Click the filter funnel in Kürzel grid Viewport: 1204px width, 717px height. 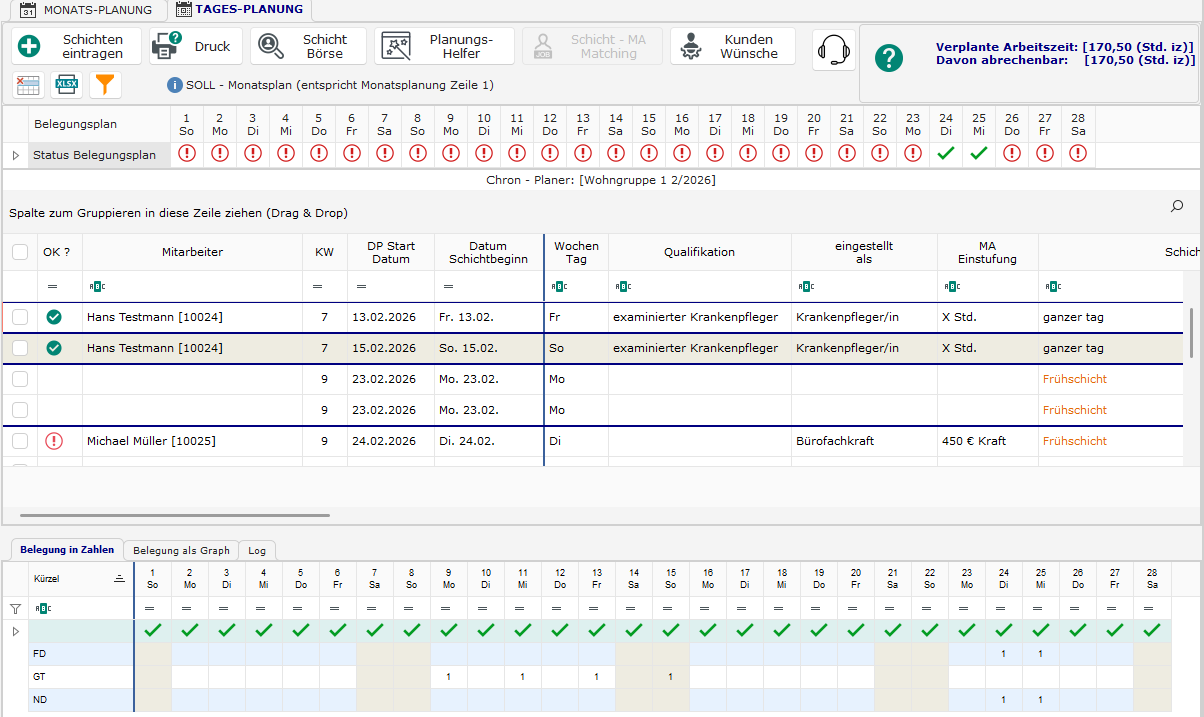point(15,608)
